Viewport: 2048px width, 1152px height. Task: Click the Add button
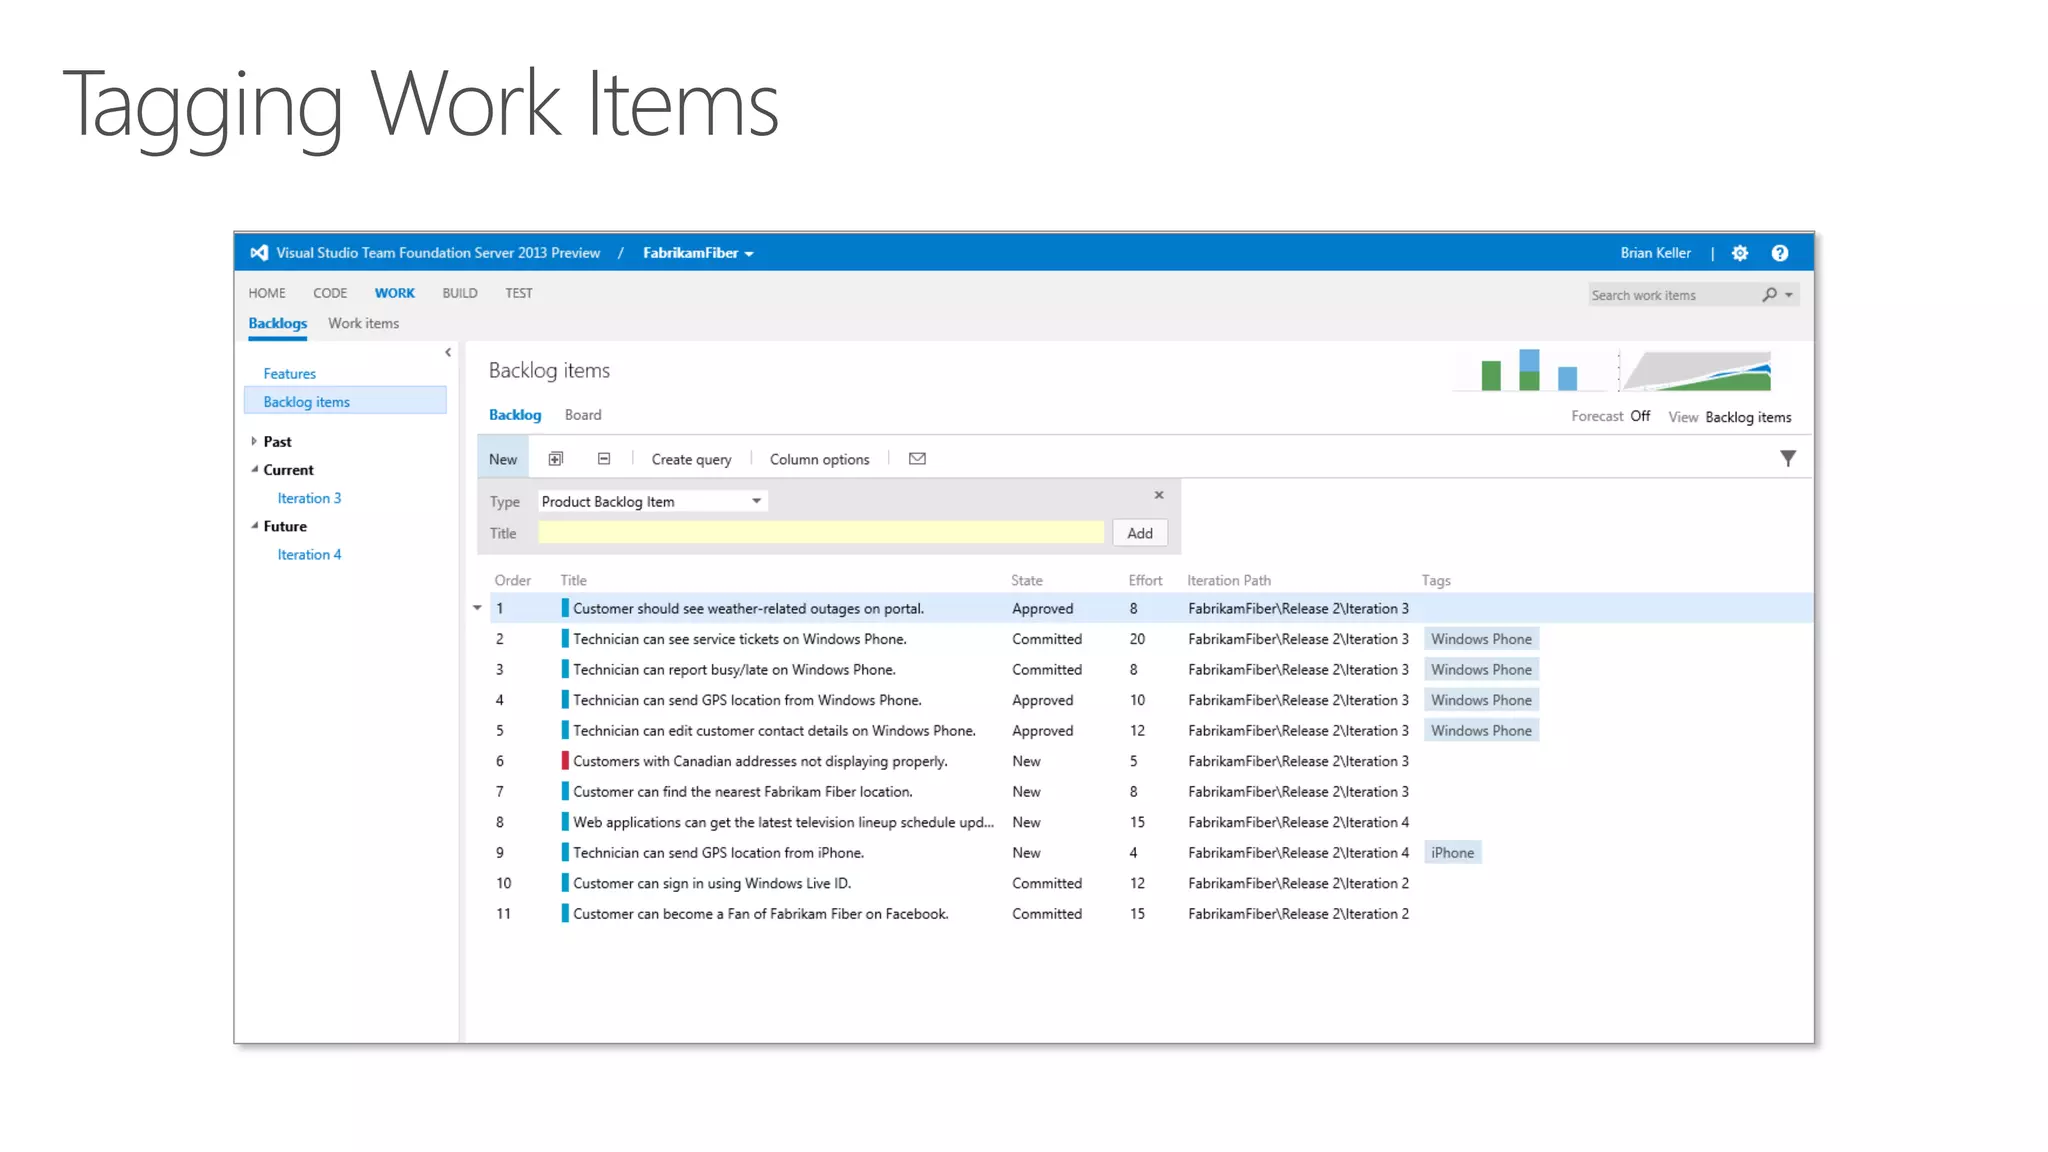tap(1140, 533)
